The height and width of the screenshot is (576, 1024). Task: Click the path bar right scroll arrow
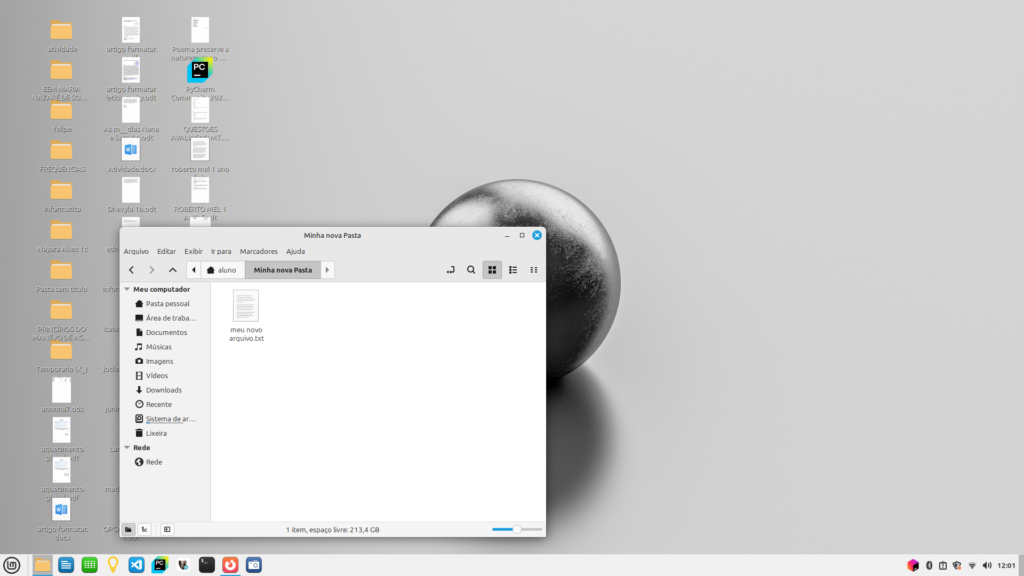click(329, 270)
